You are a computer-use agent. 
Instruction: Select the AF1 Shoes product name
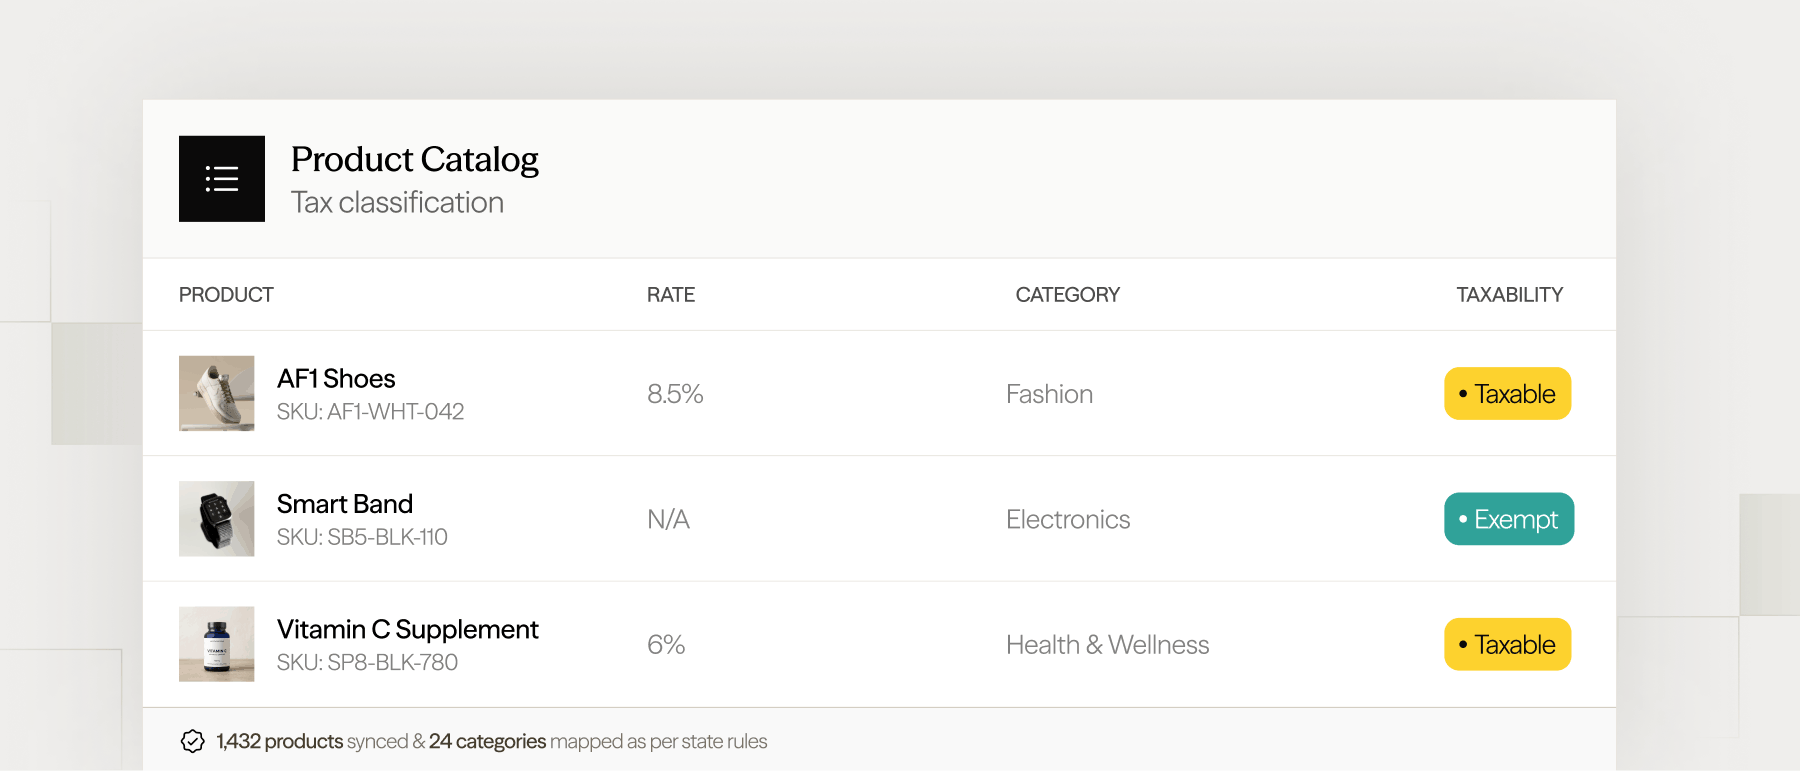(x=336, y=379)
